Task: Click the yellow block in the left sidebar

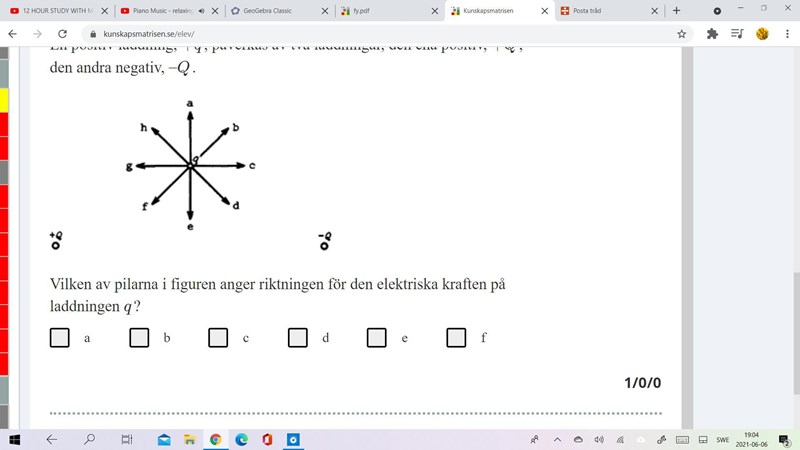Action: (x=4, y=100)
